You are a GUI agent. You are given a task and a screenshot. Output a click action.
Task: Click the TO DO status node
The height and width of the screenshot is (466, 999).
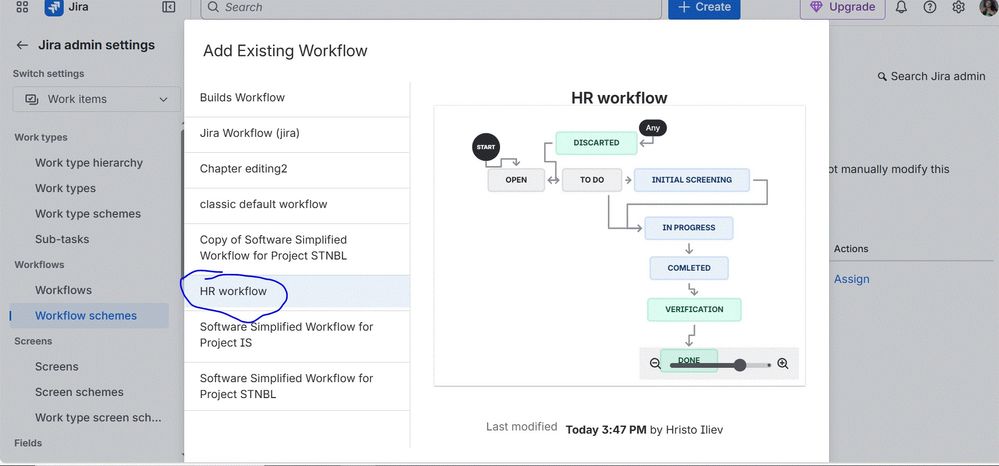click(x=592, y=180)
